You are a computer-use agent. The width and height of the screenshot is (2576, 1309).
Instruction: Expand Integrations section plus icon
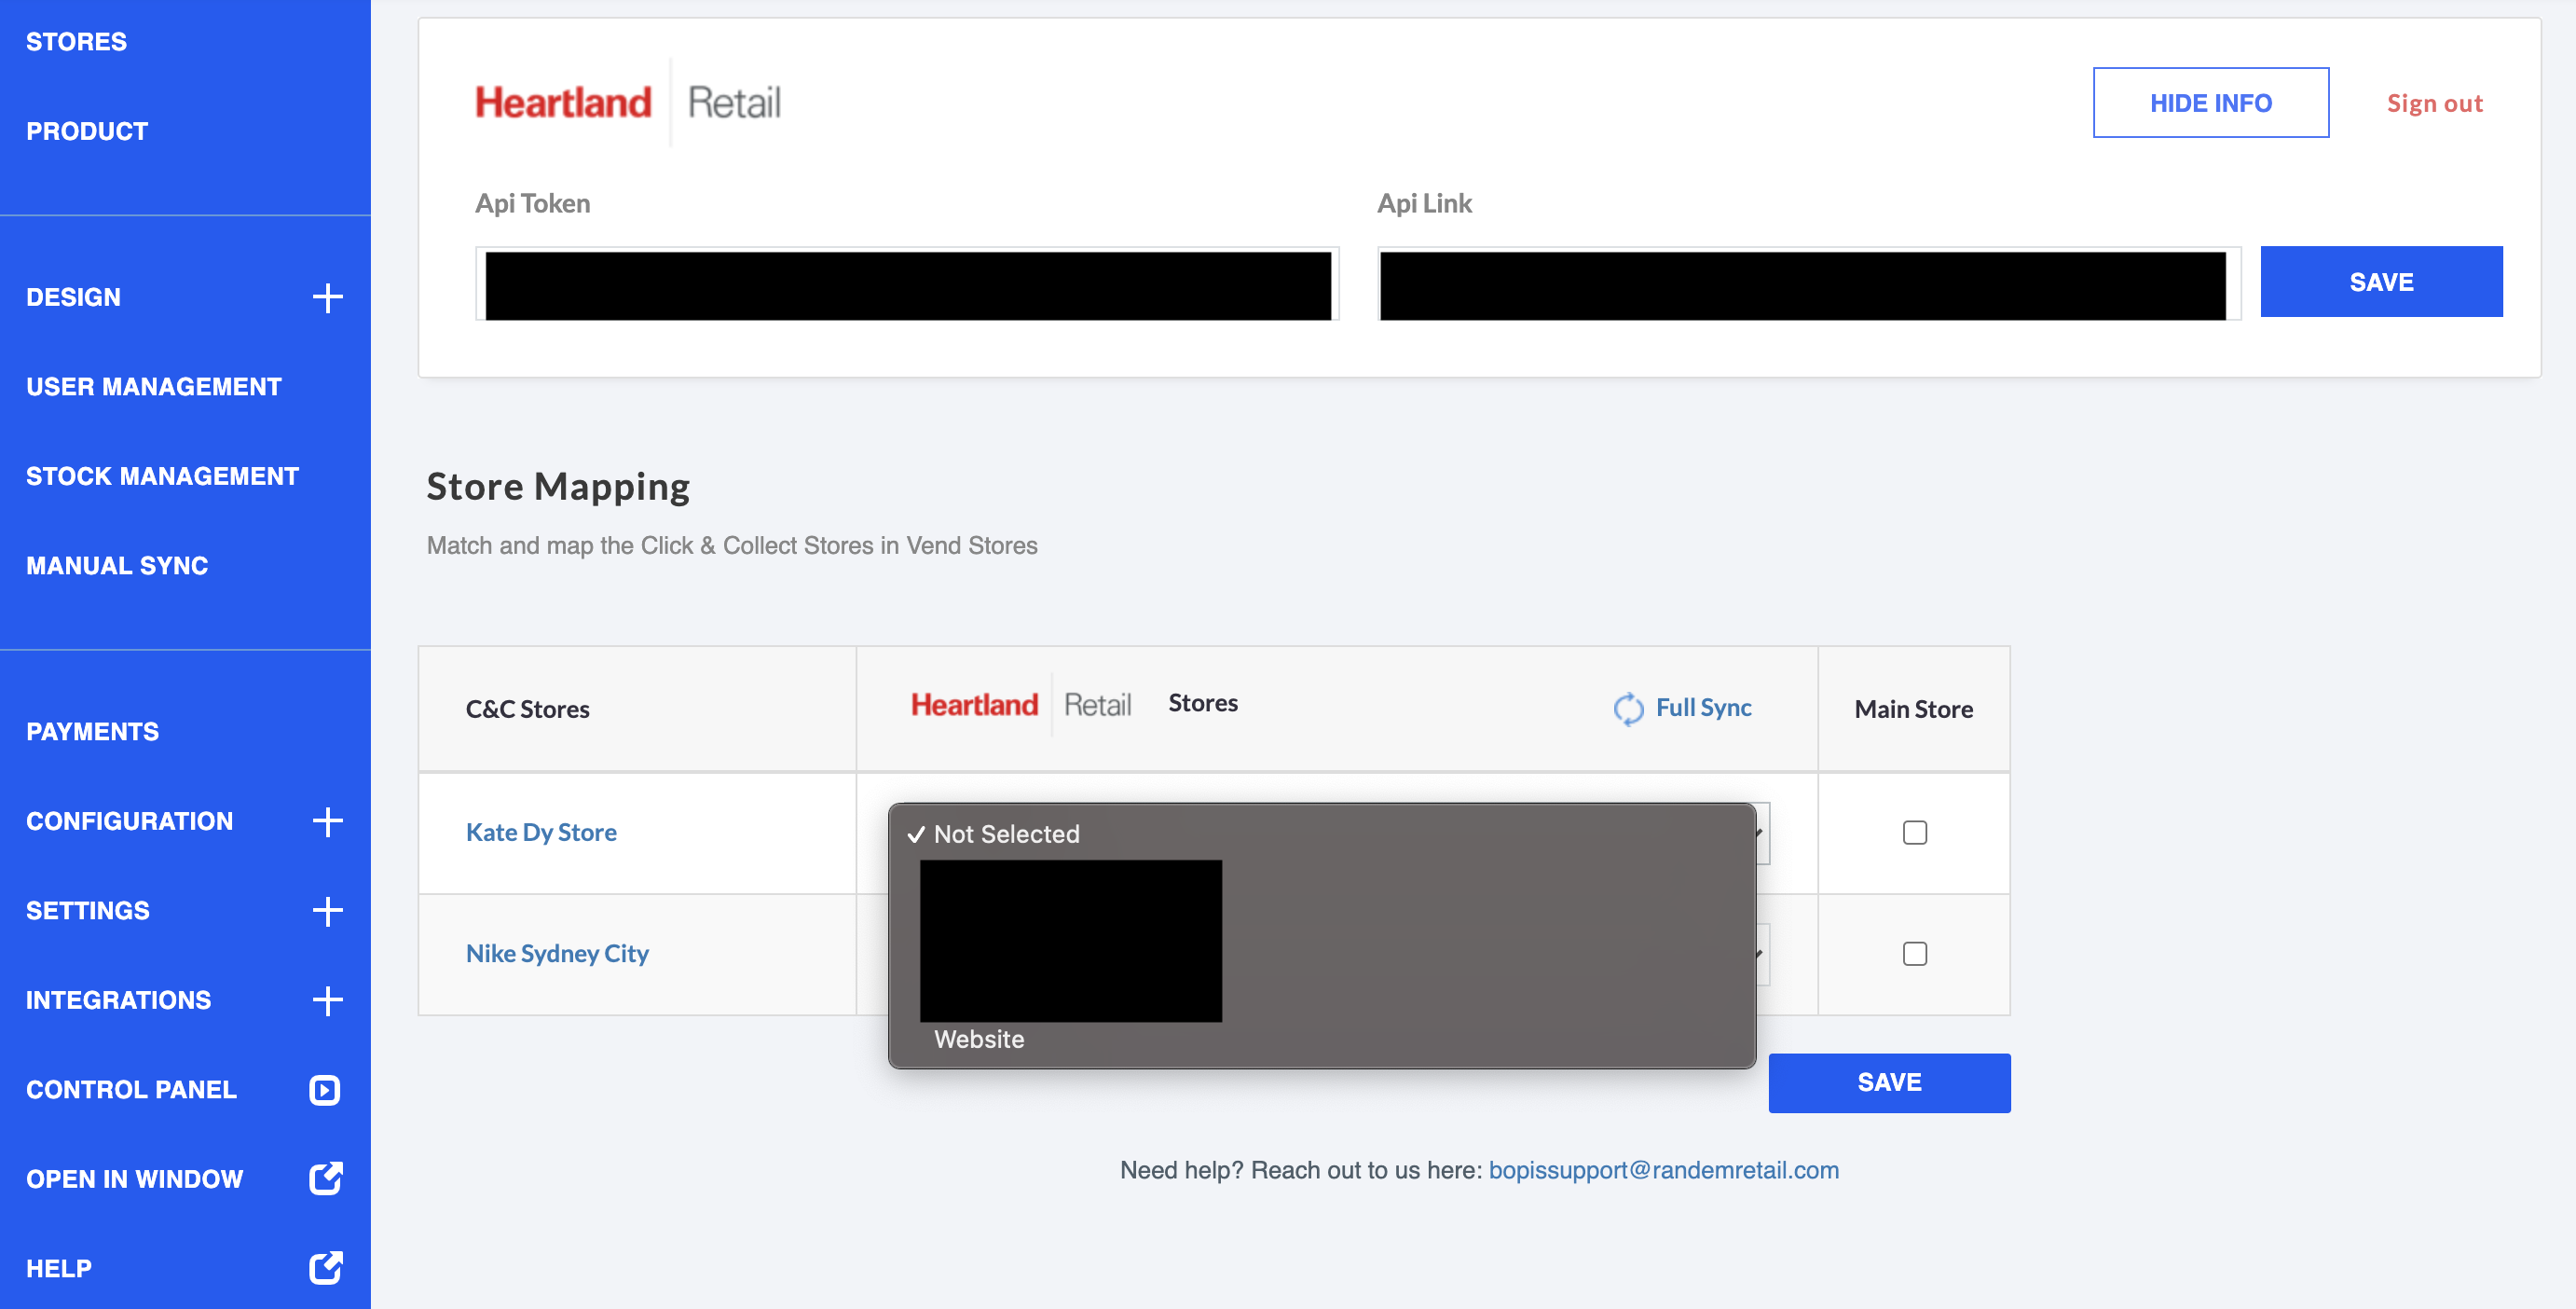tap(327, 1000)
